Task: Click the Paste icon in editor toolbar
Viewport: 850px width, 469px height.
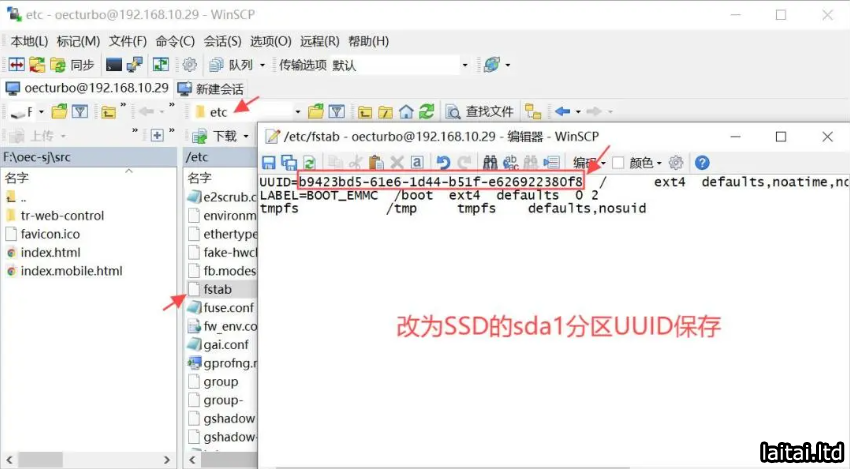Action: coord(376,163)
